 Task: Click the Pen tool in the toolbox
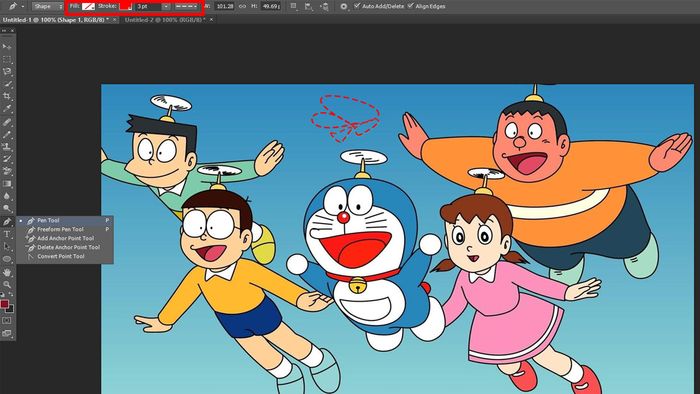coord(7,221)
